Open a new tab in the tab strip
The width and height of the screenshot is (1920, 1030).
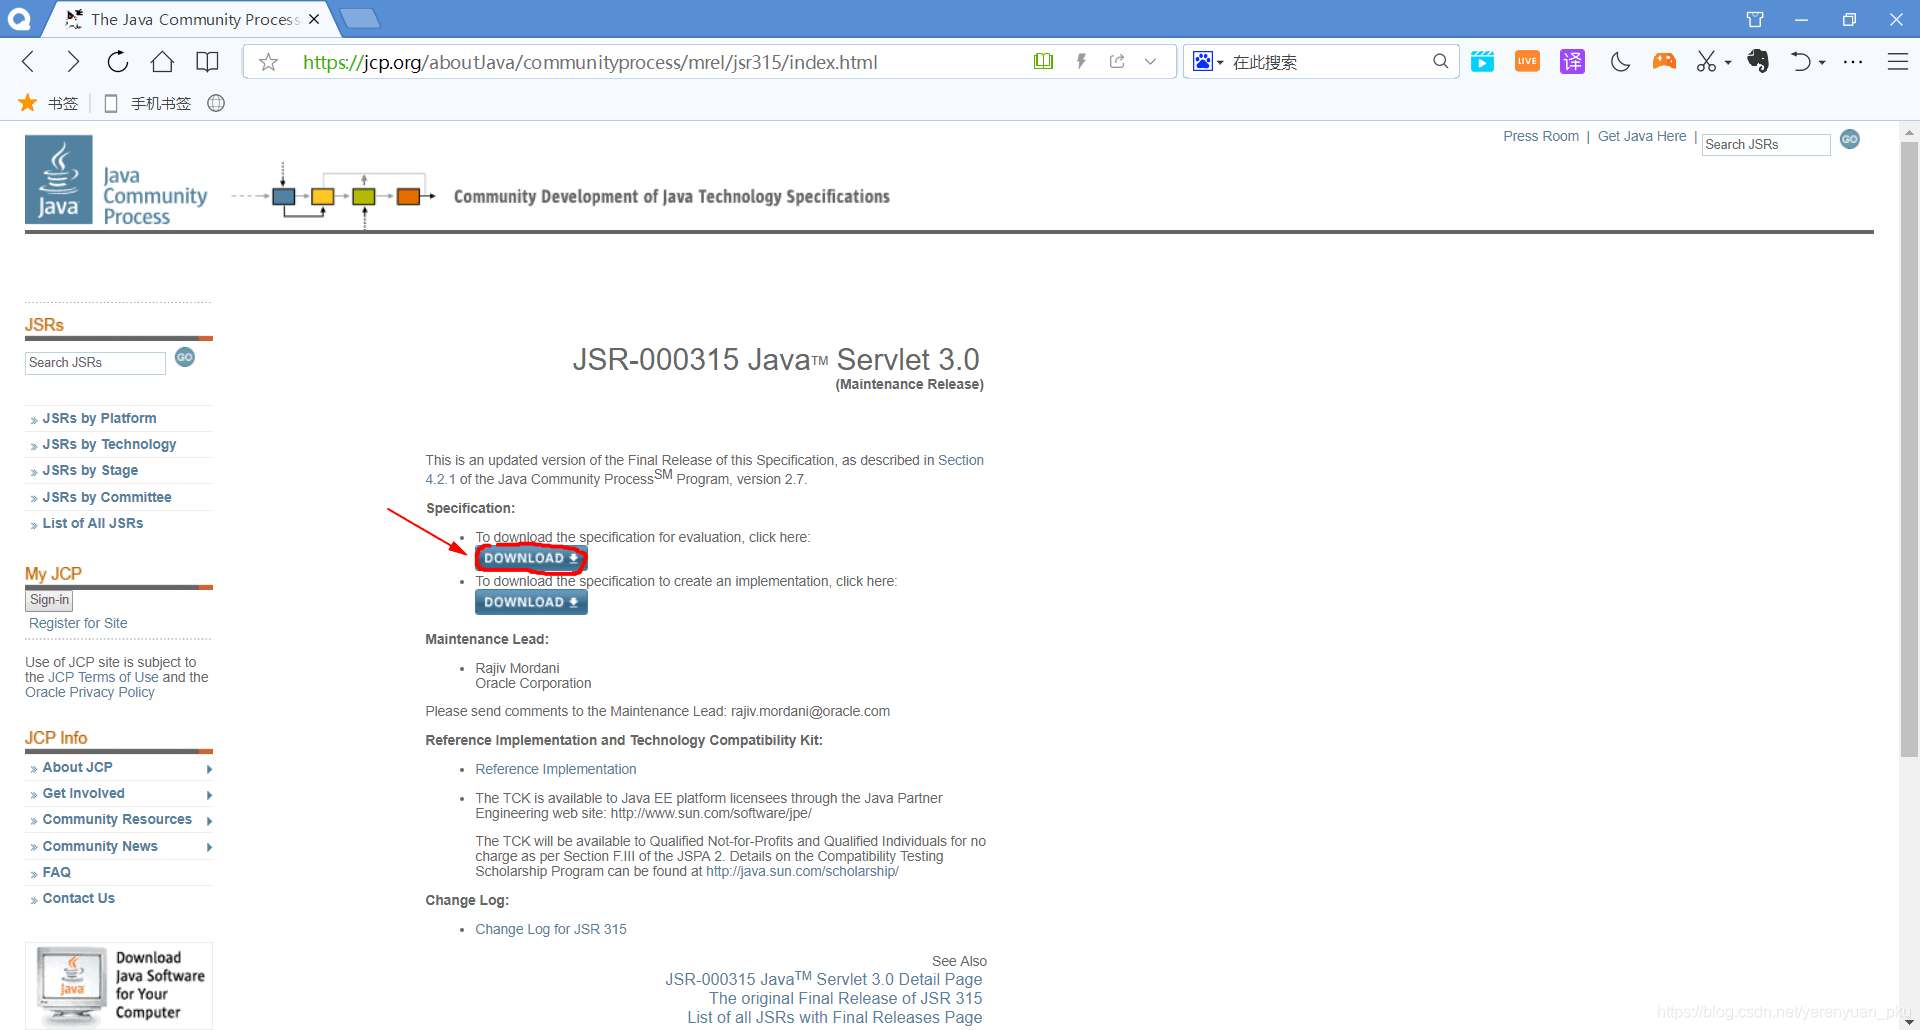[359, 18]
